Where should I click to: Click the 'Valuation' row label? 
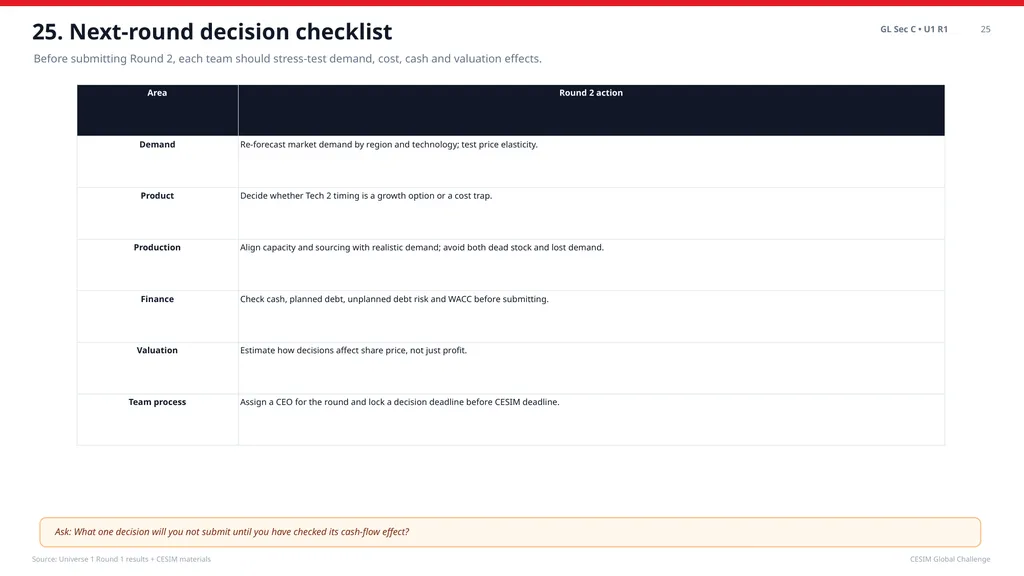coord(157,350)
